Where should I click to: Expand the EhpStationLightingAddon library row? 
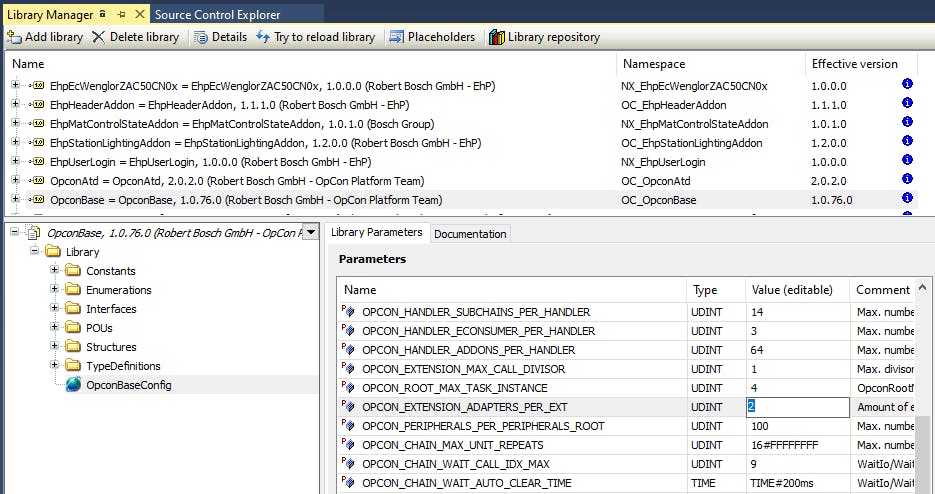(15, 142)
